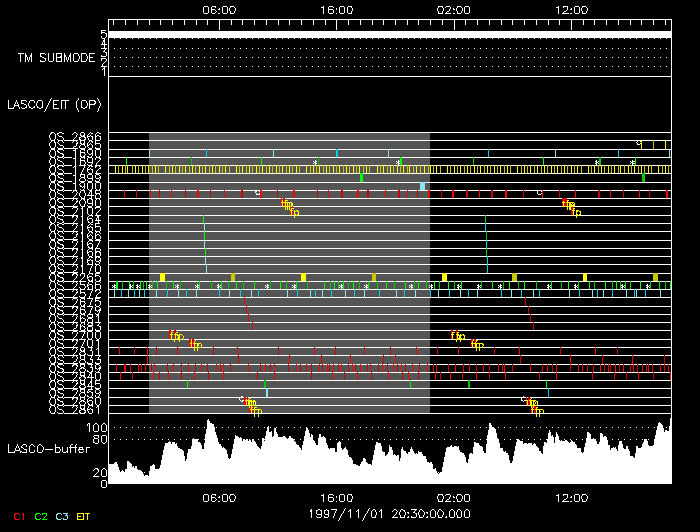Click the 16:00 label on bottom axis
700x532 pixels.
[337, 497]
